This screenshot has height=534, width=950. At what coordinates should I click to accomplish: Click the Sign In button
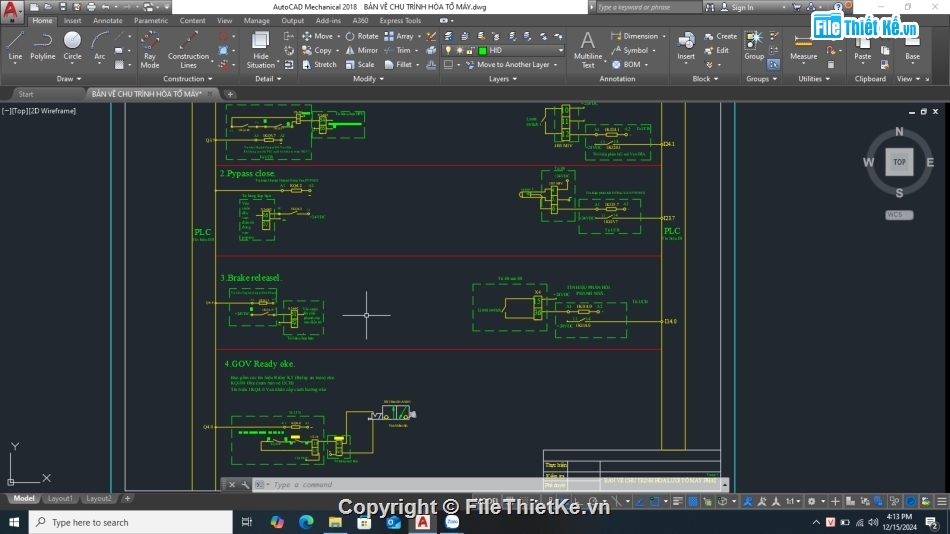[737, 7]
